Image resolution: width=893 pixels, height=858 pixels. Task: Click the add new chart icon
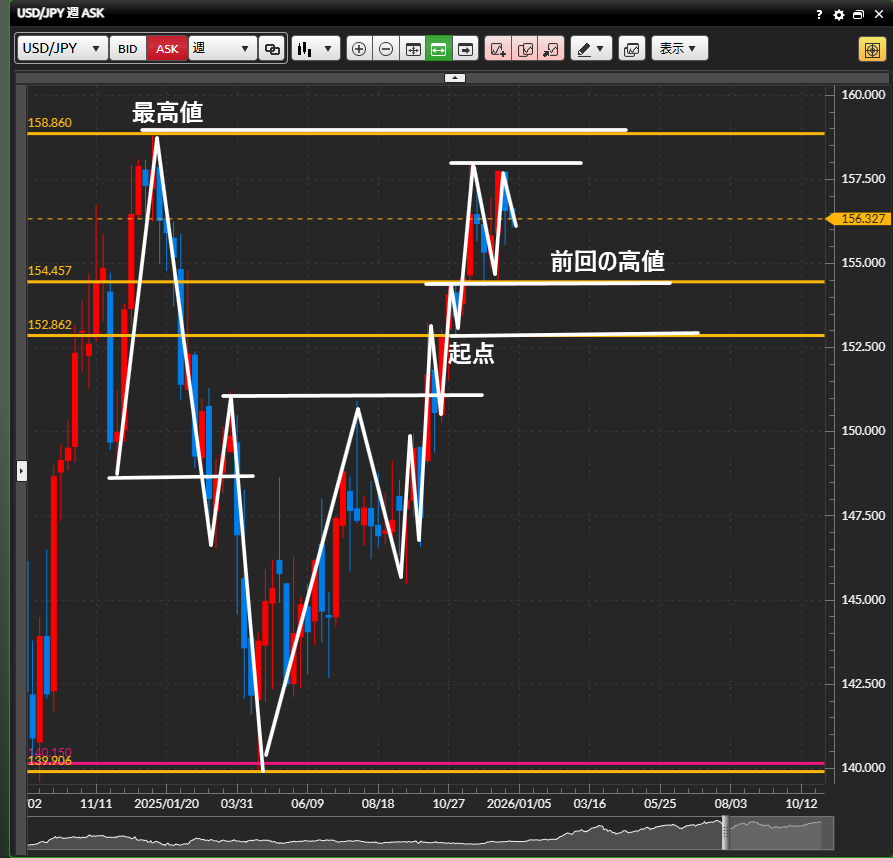[498, 49]
